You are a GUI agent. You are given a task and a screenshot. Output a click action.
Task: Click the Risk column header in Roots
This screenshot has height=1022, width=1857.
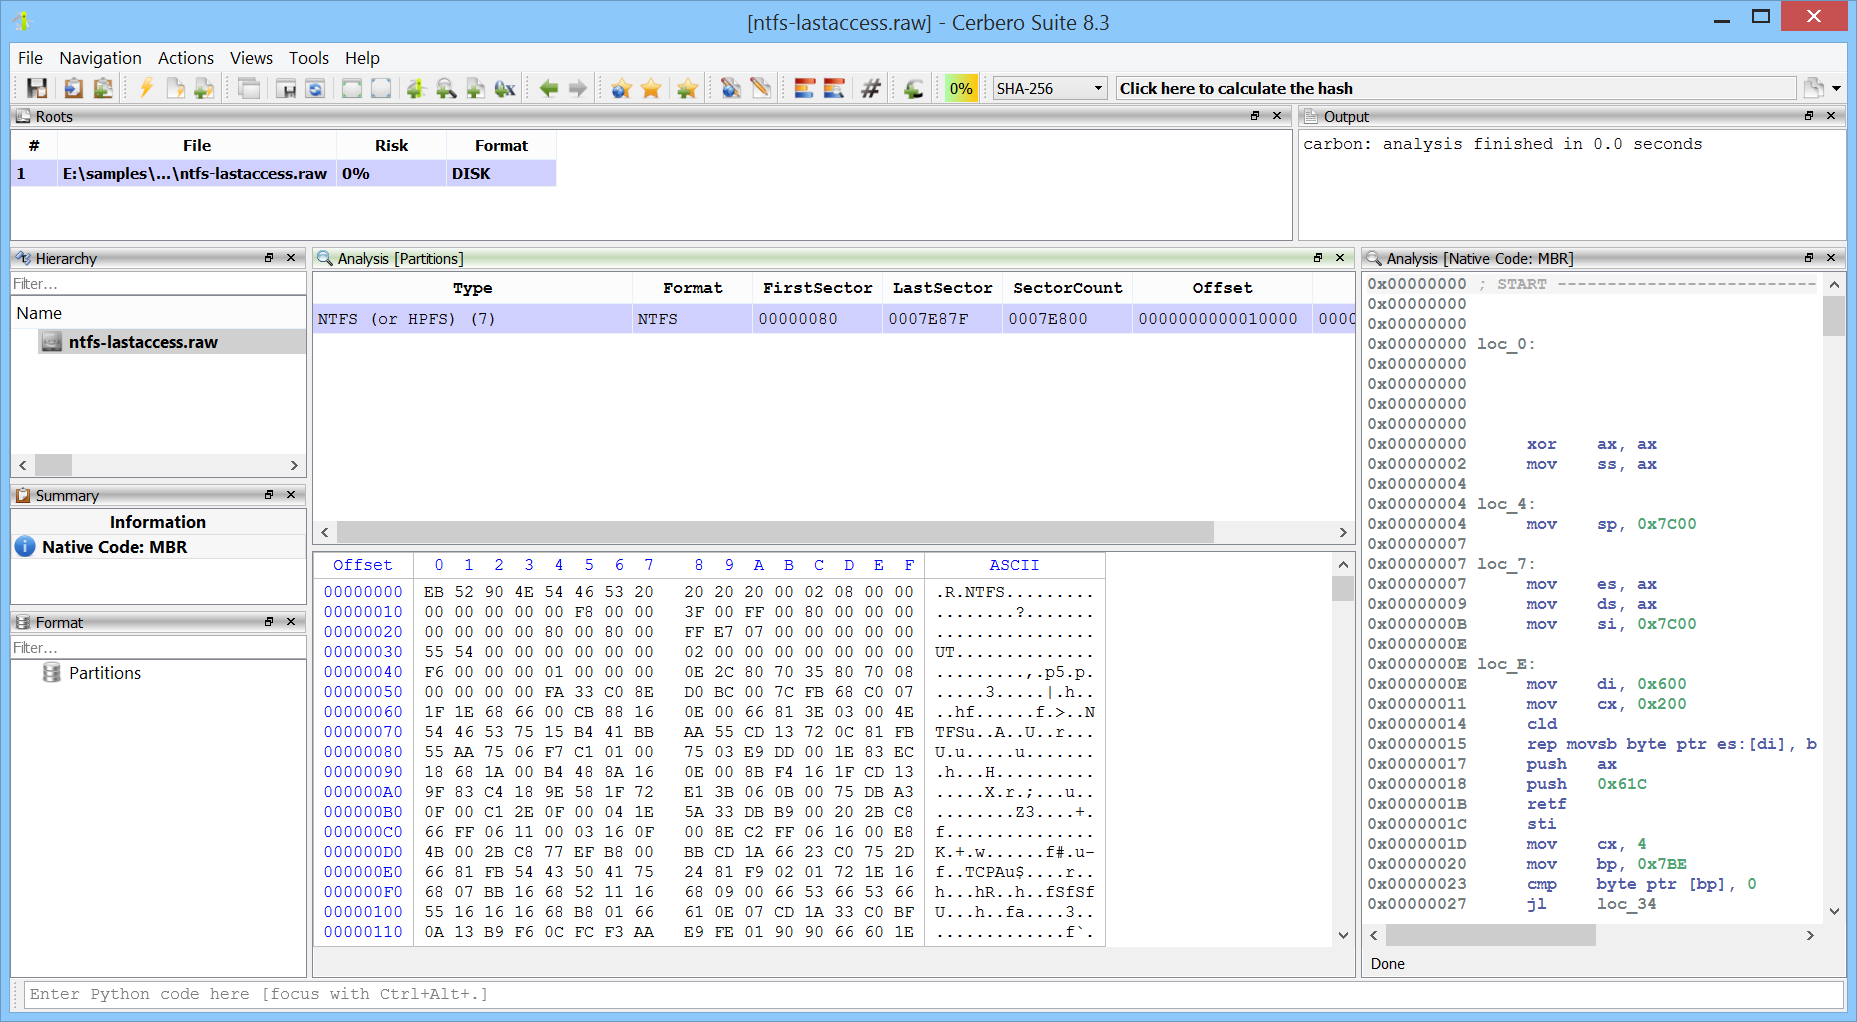(391, 146)
